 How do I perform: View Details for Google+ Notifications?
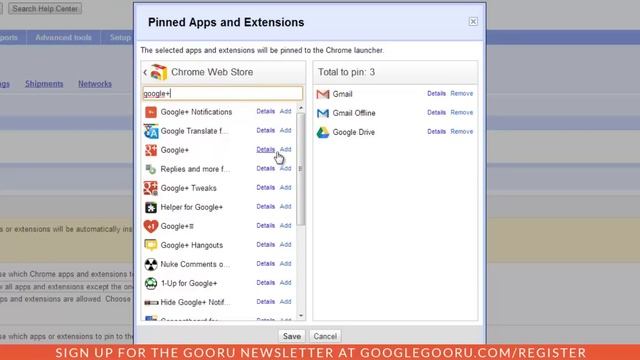point(265,111)
